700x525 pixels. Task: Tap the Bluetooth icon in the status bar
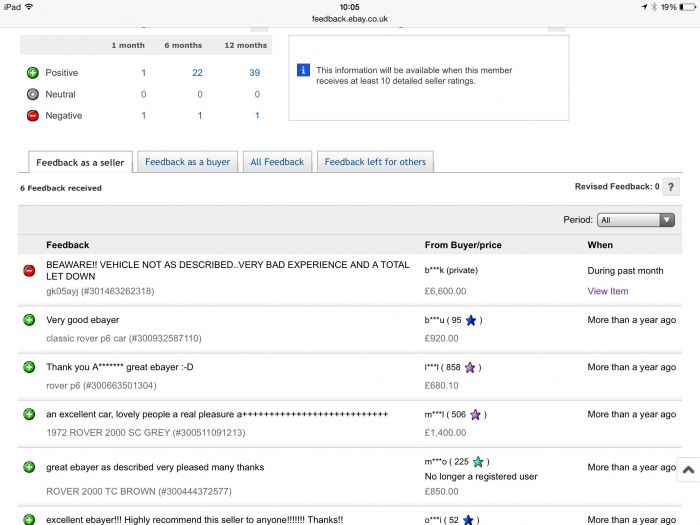click(x=654, y=7)
